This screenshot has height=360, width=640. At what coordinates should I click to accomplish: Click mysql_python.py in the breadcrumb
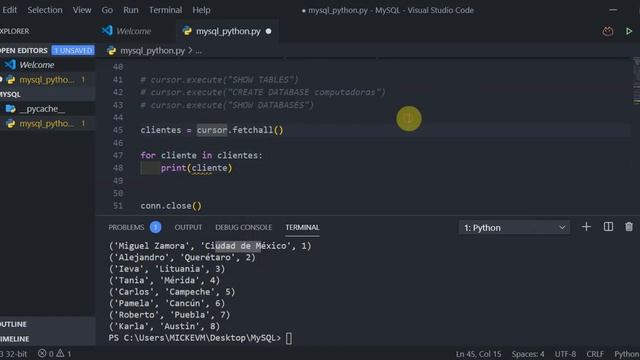tap(152, 51)
